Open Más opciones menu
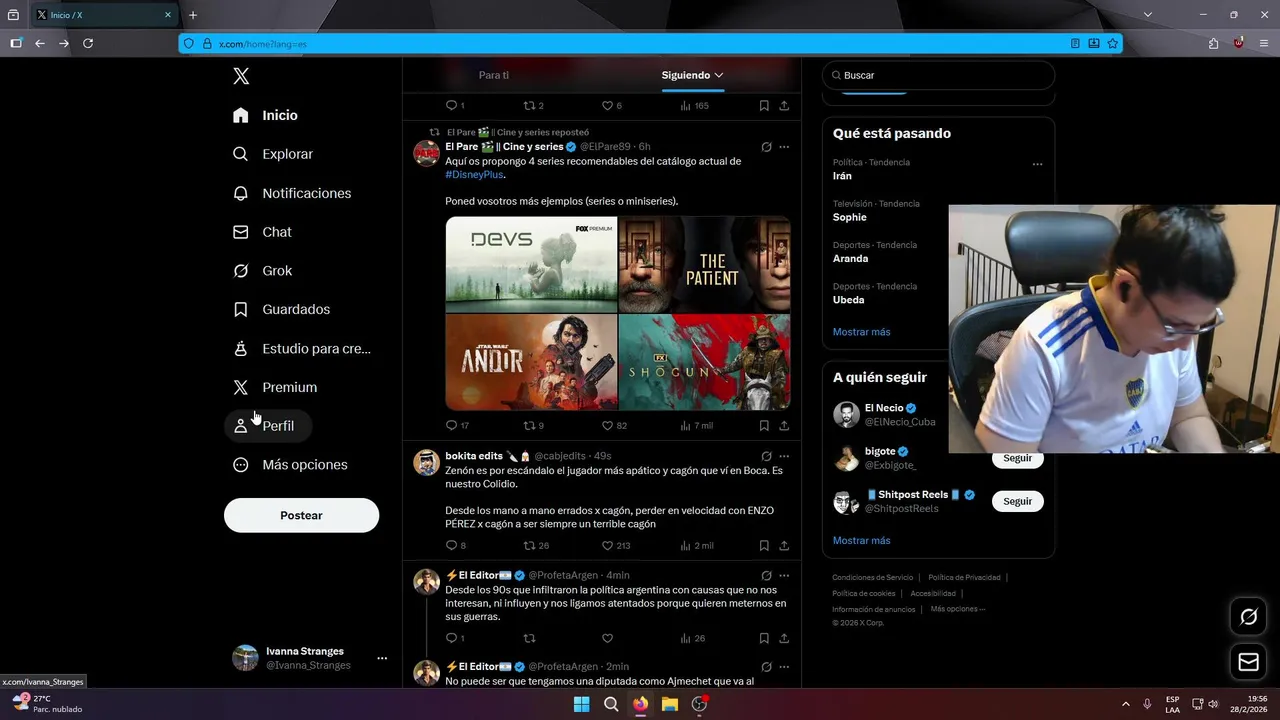The height and width of the screenshot is (720, 1280). 290,465
